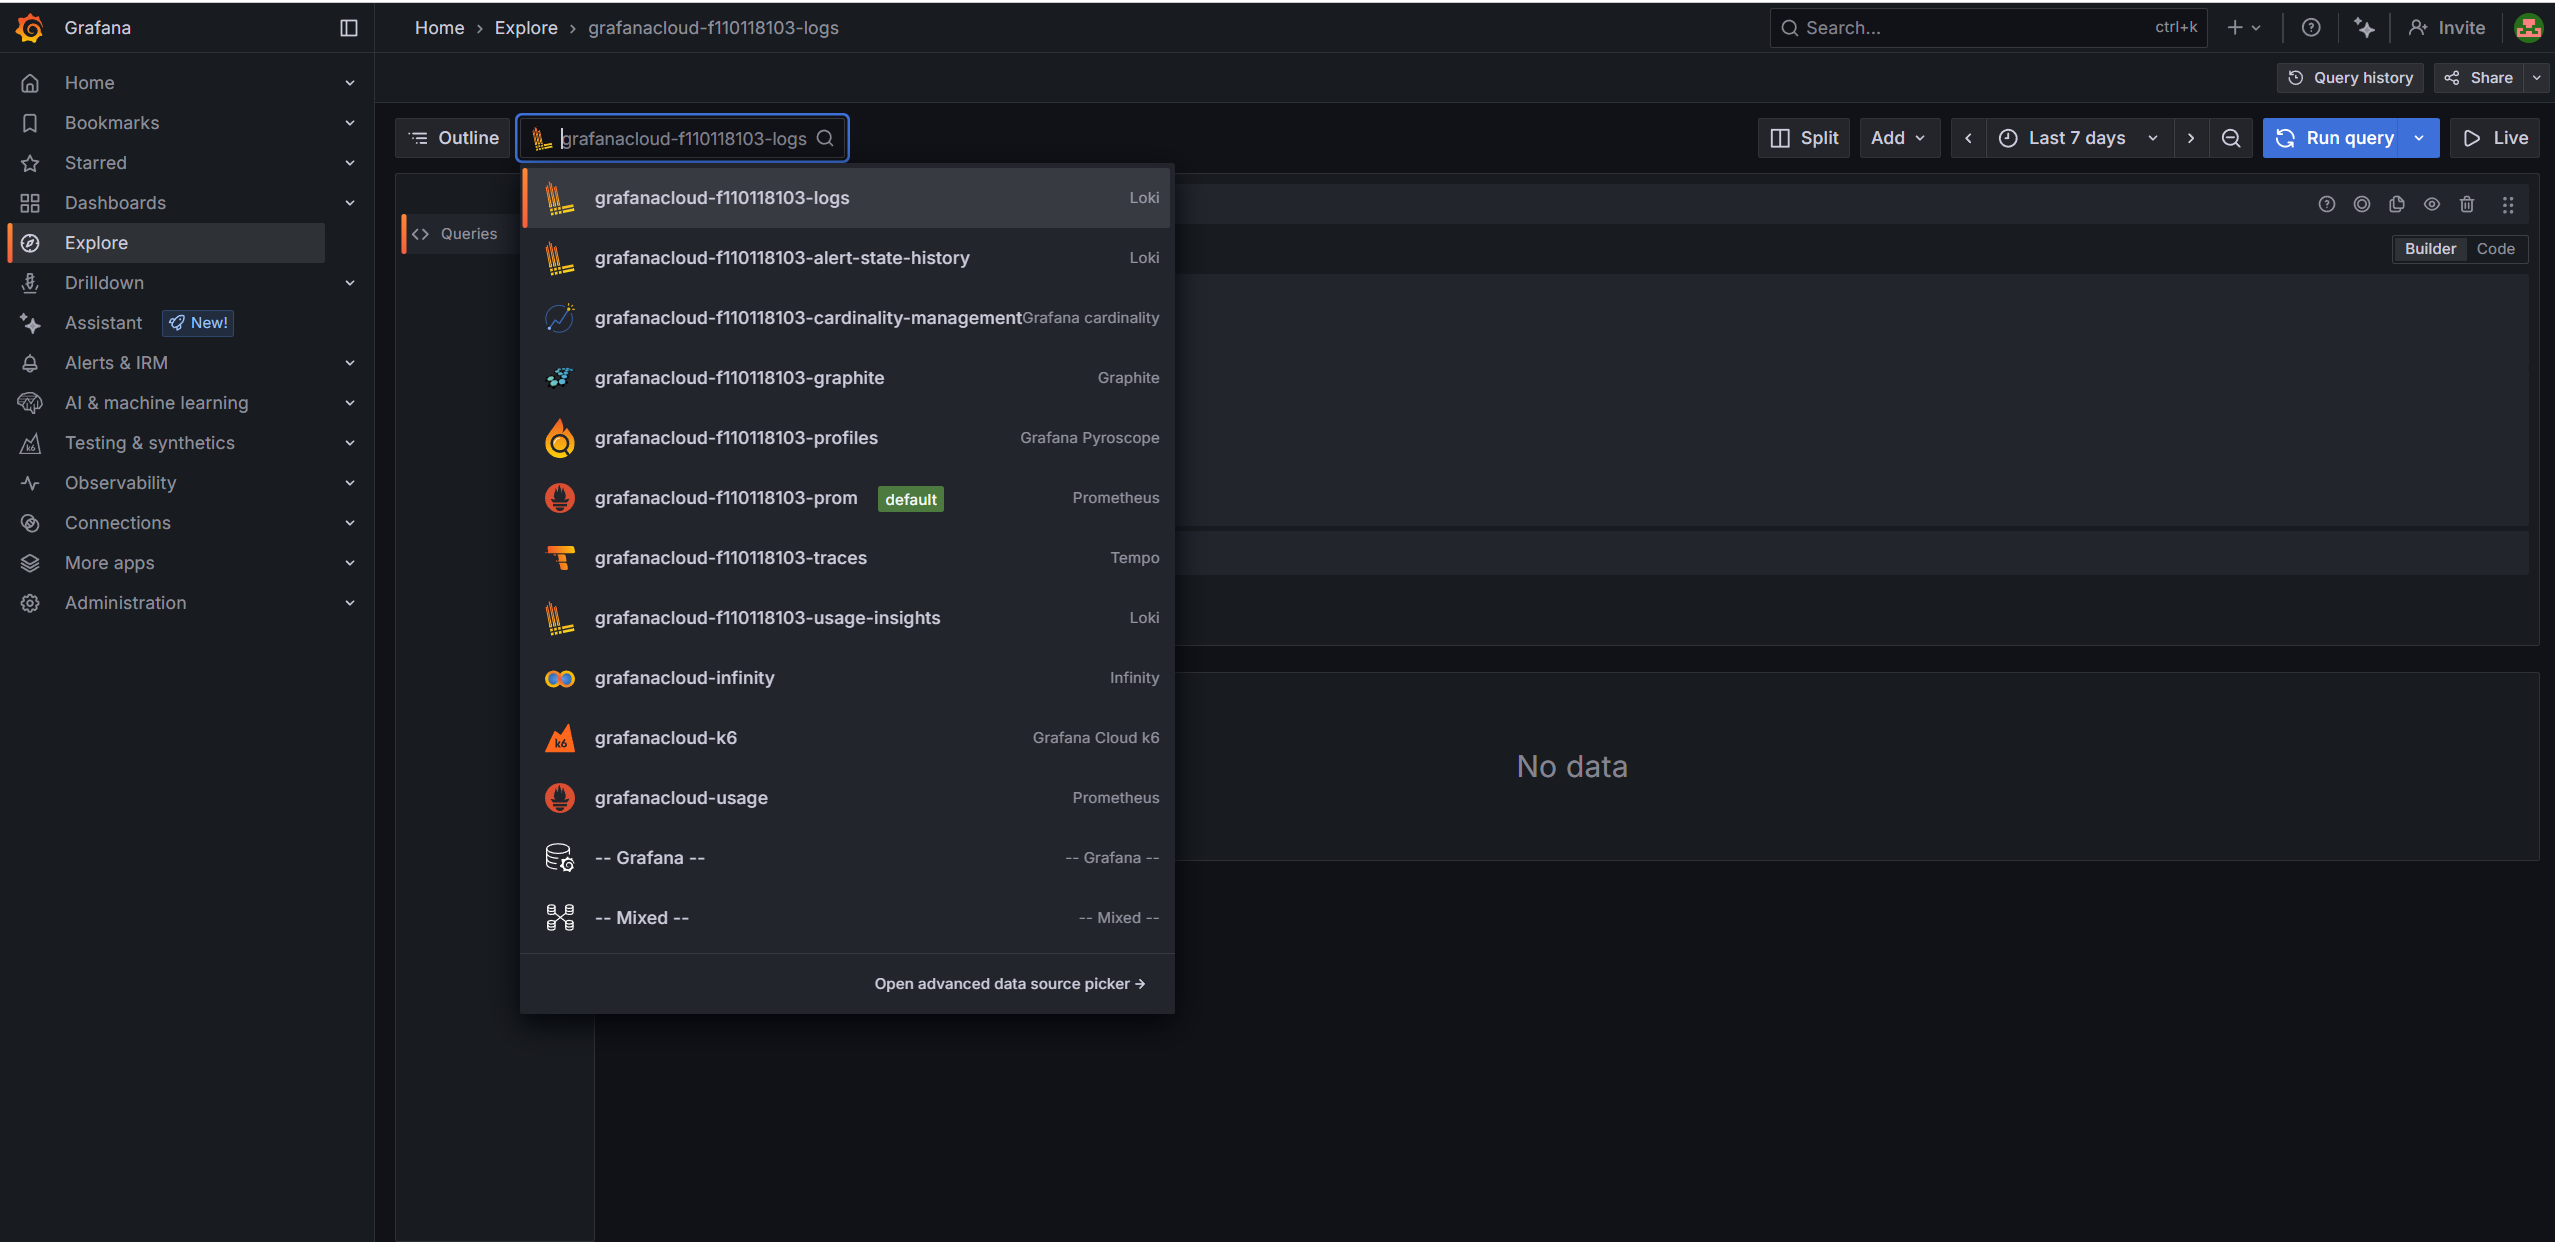Click the duplicate query icon
The image size is (2555, 1242).
tap(2397, 204)
